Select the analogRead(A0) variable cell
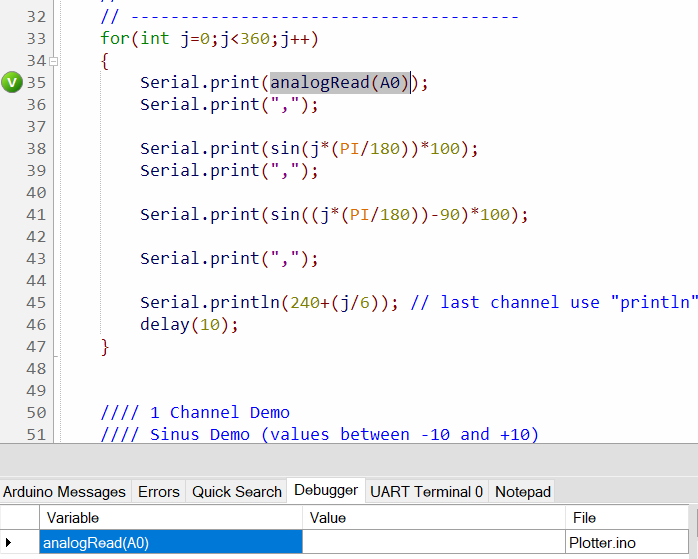The height and width of the screenshot is (559, 698). [x=171, y=543]
